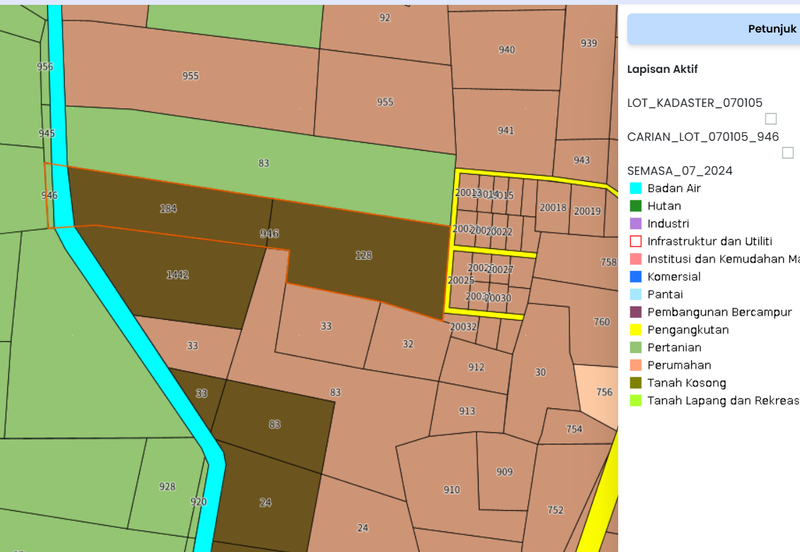
Task: Click the Petunjuk panel header button
Action: (x=713, y=29)
